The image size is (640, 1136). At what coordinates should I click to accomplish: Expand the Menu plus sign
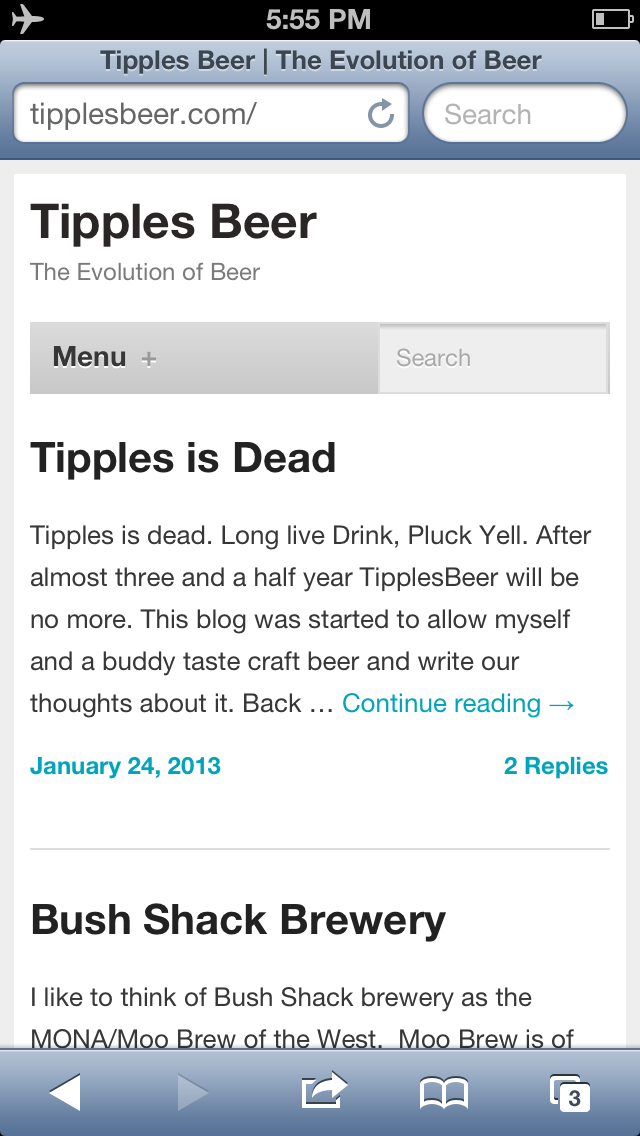point(149,359)
